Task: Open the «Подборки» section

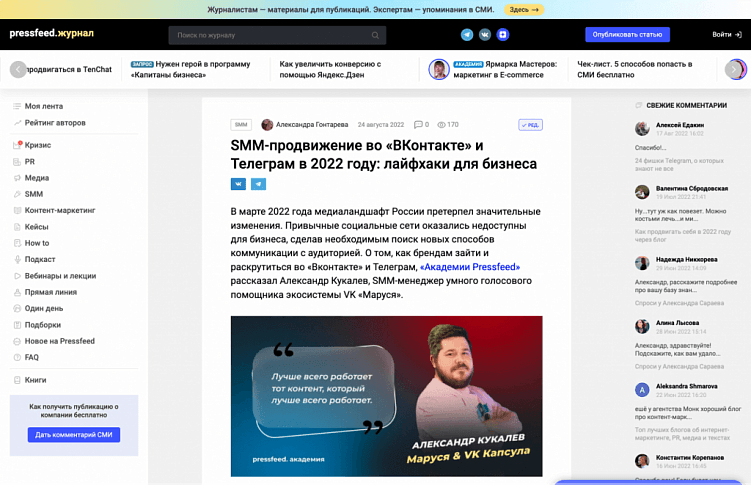Action: [42, 325]
